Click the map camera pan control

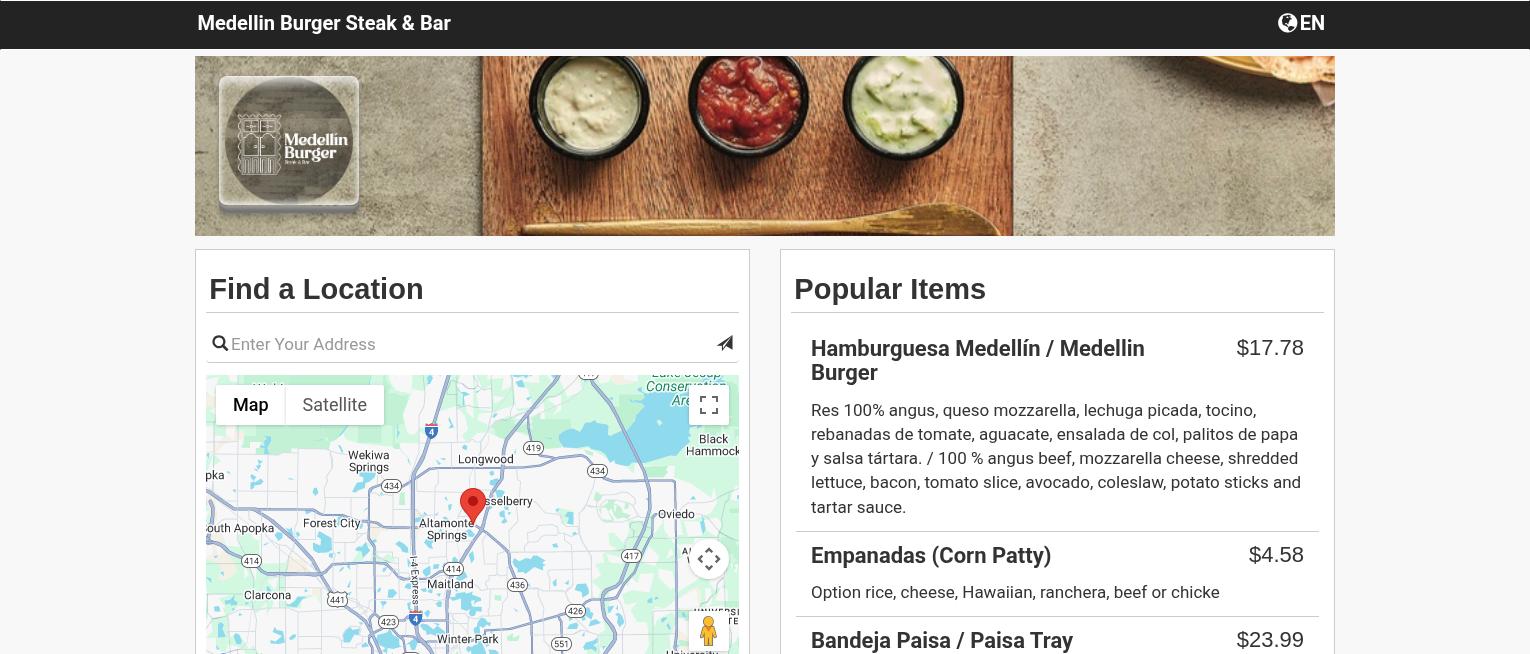(x=709, y=559)
